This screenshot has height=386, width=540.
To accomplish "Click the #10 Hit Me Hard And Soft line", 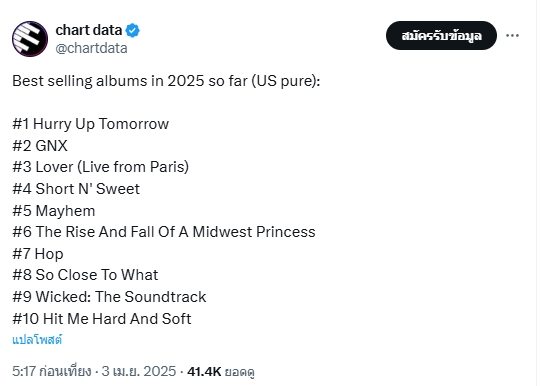I will [x=102, y=319].
